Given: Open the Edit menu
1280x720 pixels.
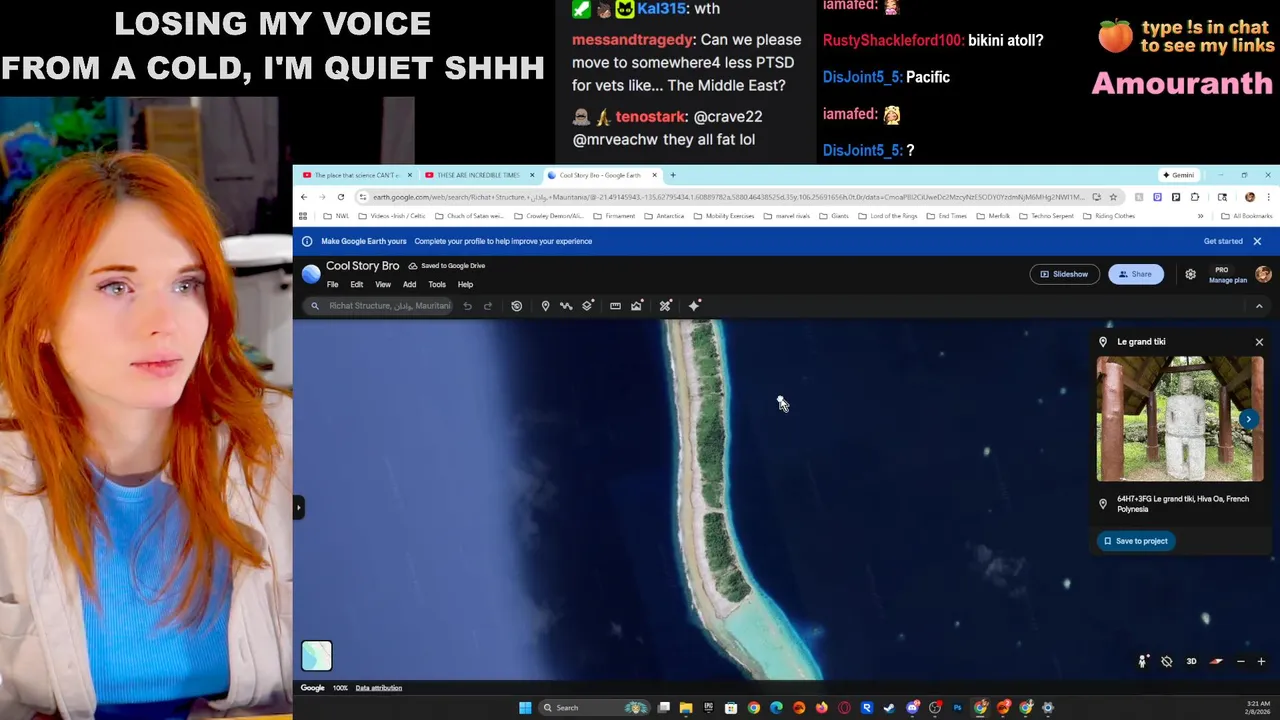Looking at the screenshot, I should point(356,285).
